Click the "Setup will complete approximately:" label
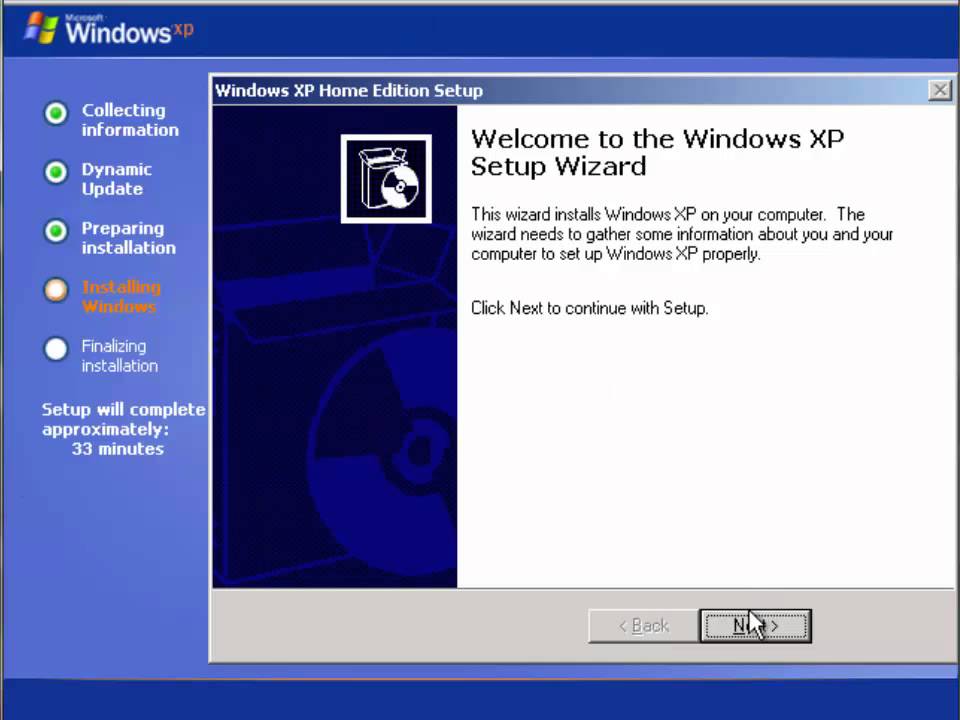Image resolution: width=960 pixels, height=720 pixels. click(124, 419)
